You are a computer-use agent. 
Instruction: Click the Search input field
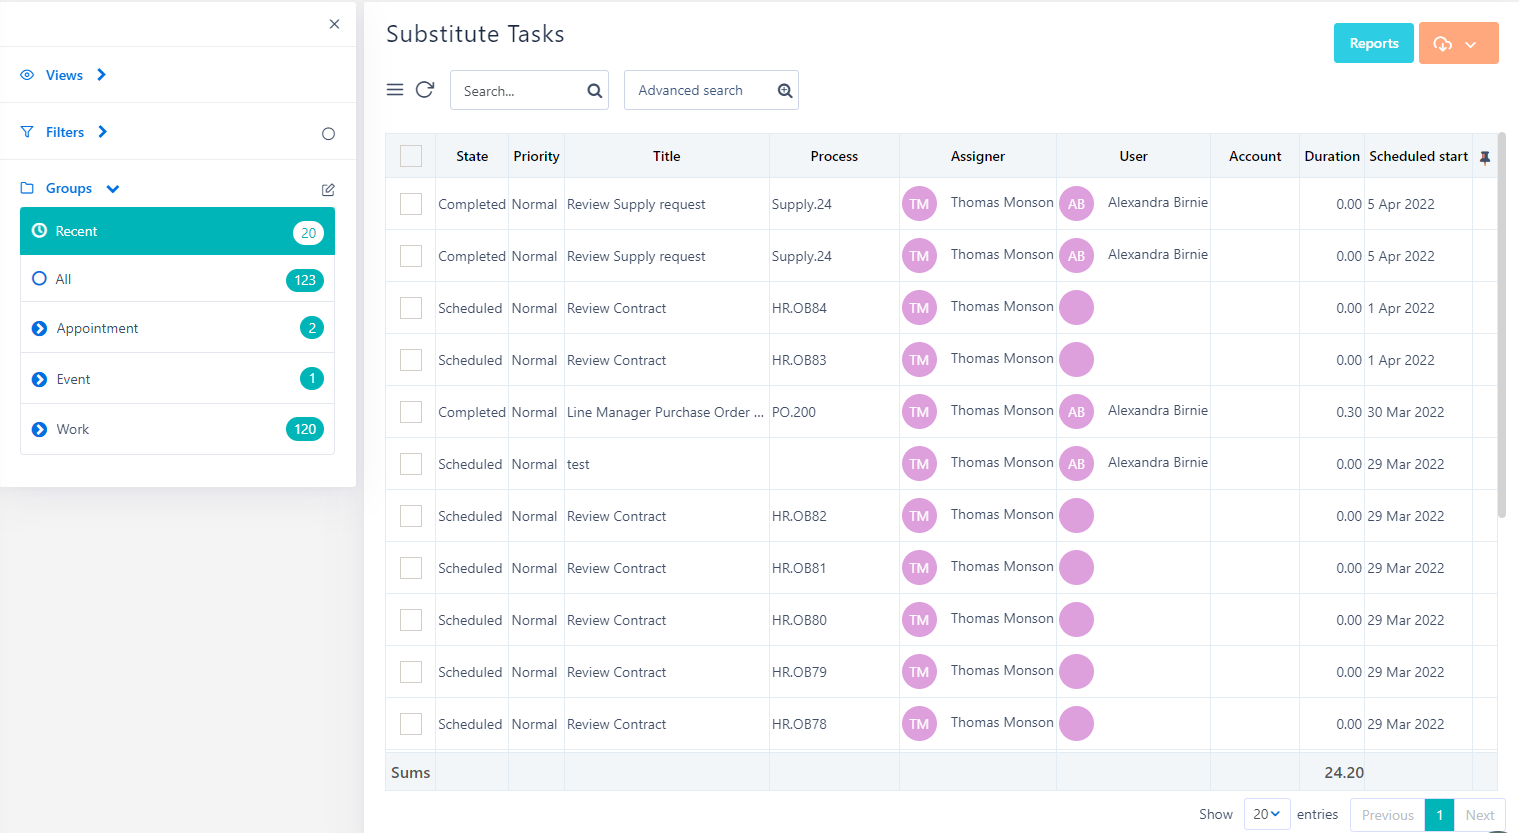coord(518,91)
